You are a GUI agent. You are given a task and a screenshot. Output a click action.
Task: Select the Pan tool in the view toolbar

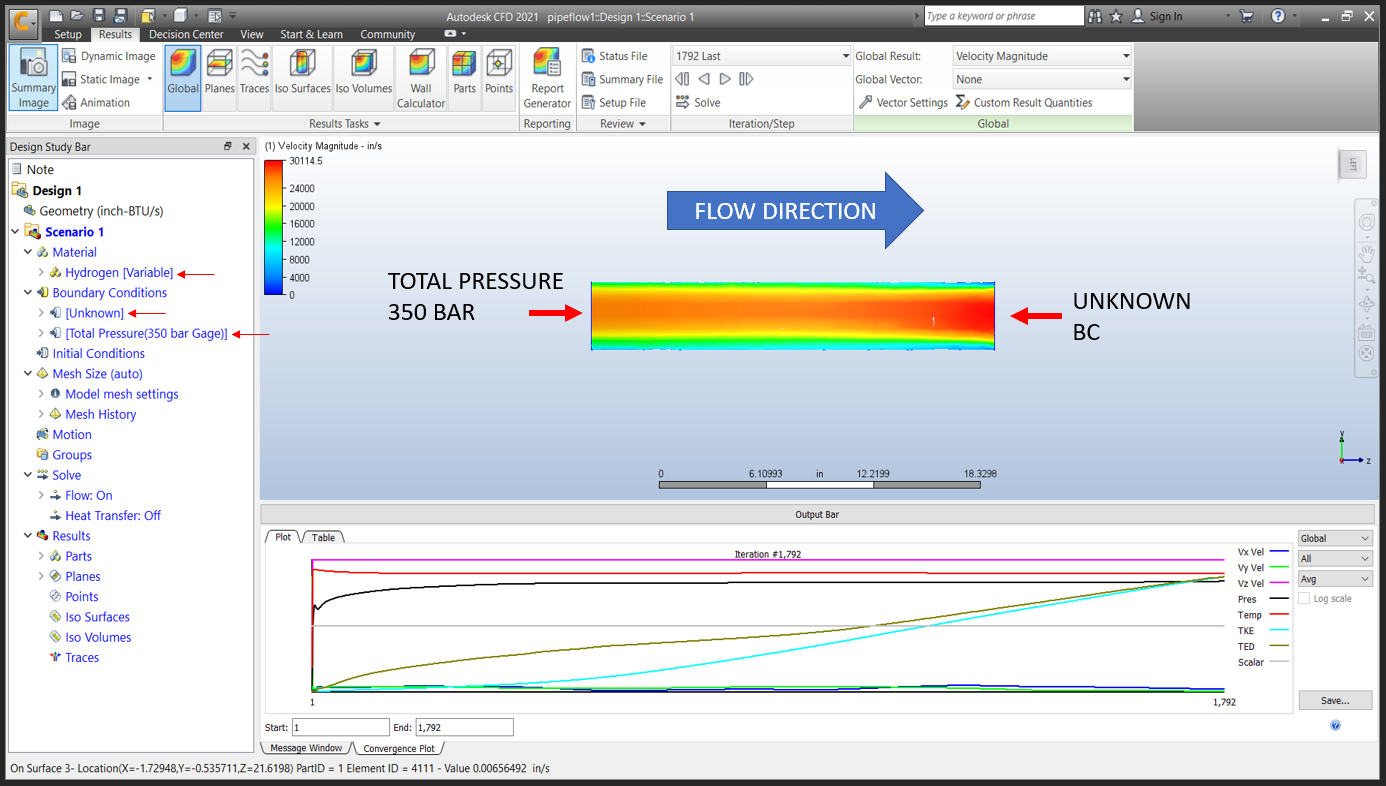pos(1365,253)
